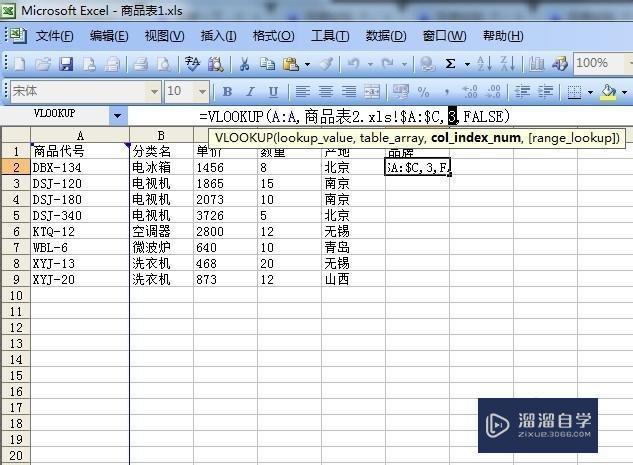Click the 100% zoom box
The image size is (633, 465).
tap(599, 63)
